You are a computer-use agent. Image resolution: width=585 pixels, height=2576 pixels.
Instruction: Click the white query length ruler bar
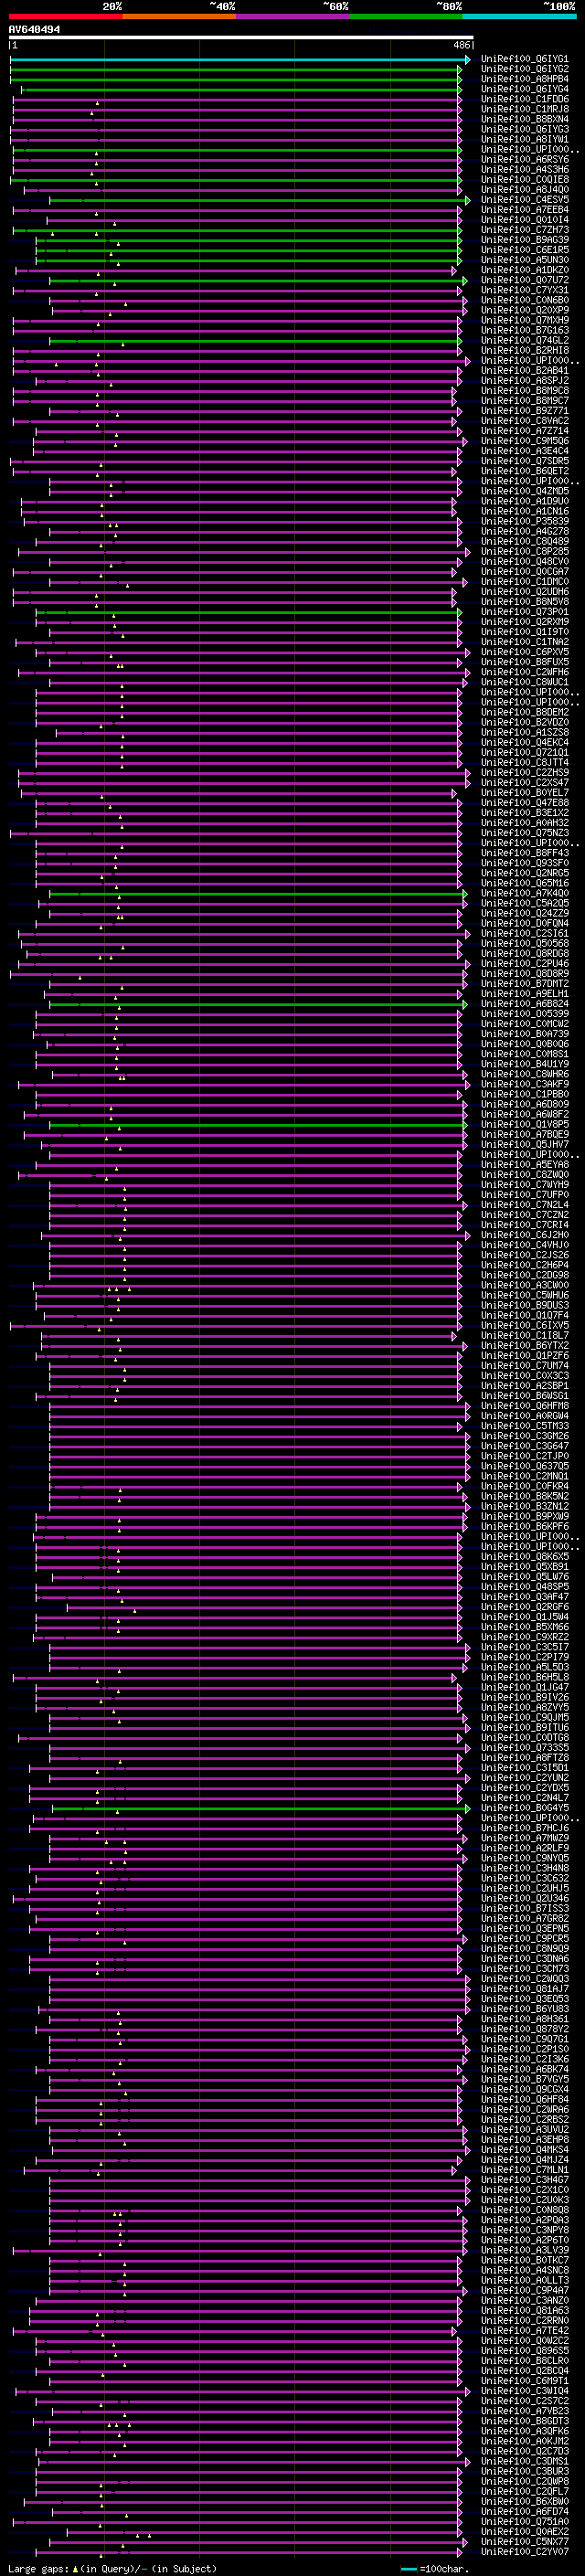[240, 38]
